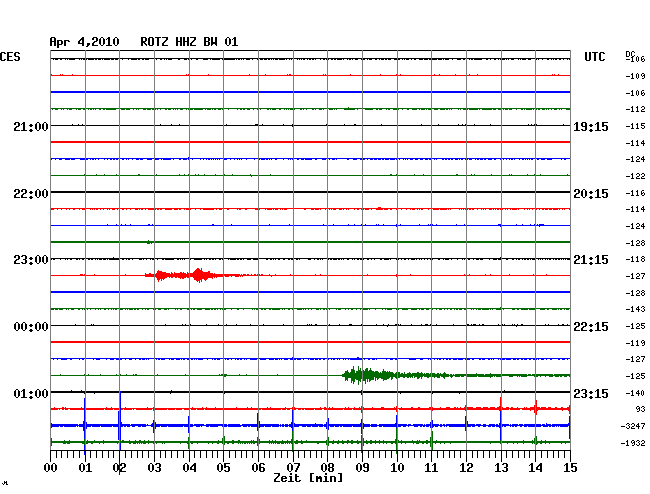Select x-axis minute label "13"

click(501, 467)
